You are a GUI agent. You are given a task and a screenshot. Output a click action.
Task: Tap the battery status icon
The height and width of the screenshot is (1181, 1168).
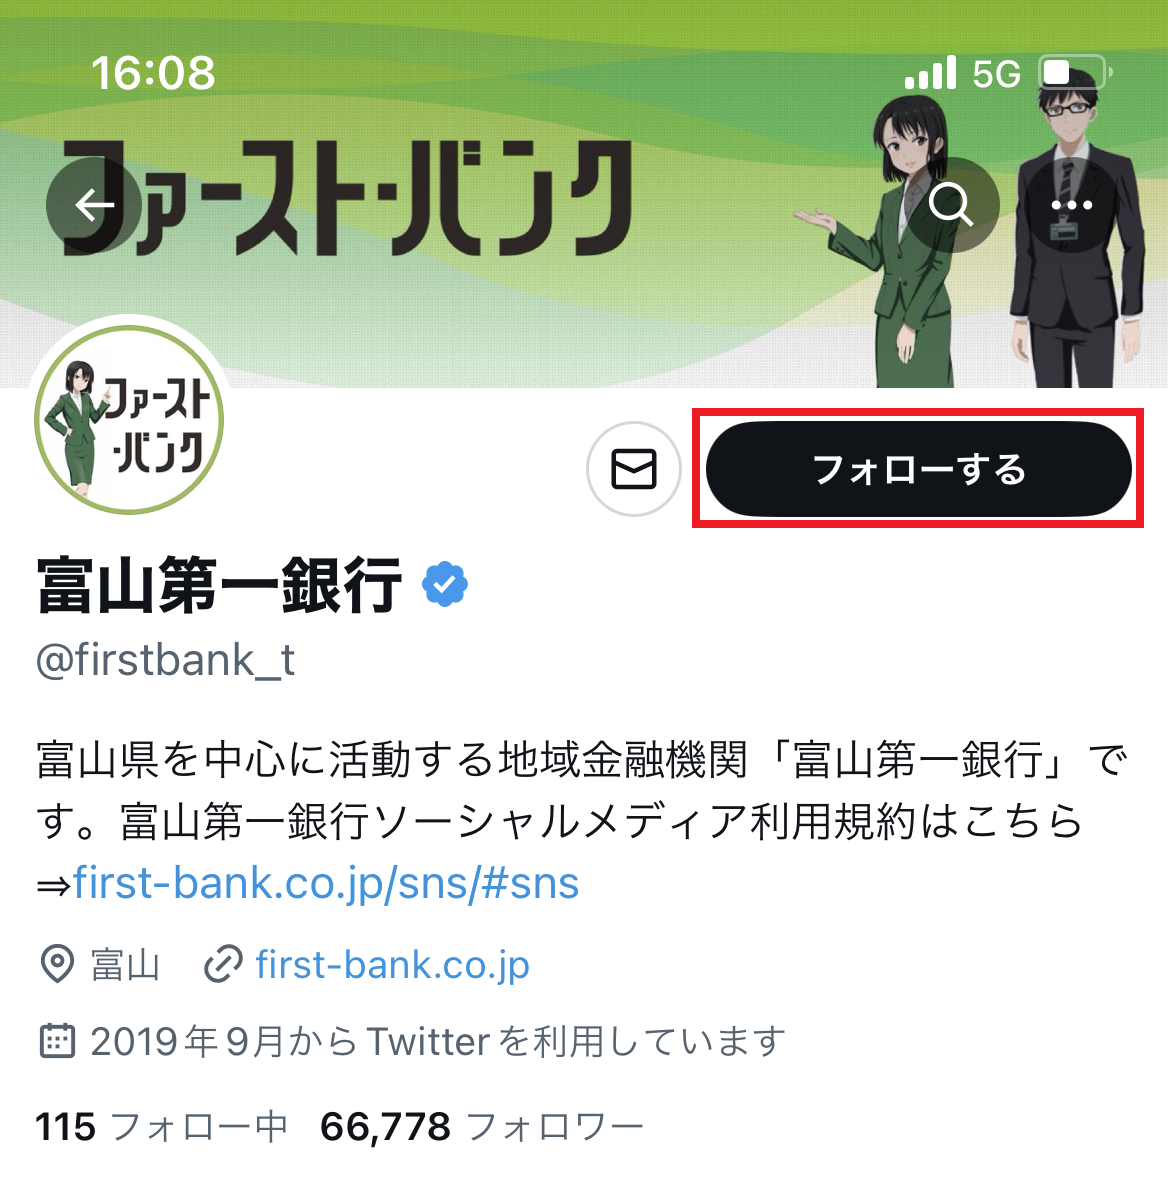[1075, 73]
